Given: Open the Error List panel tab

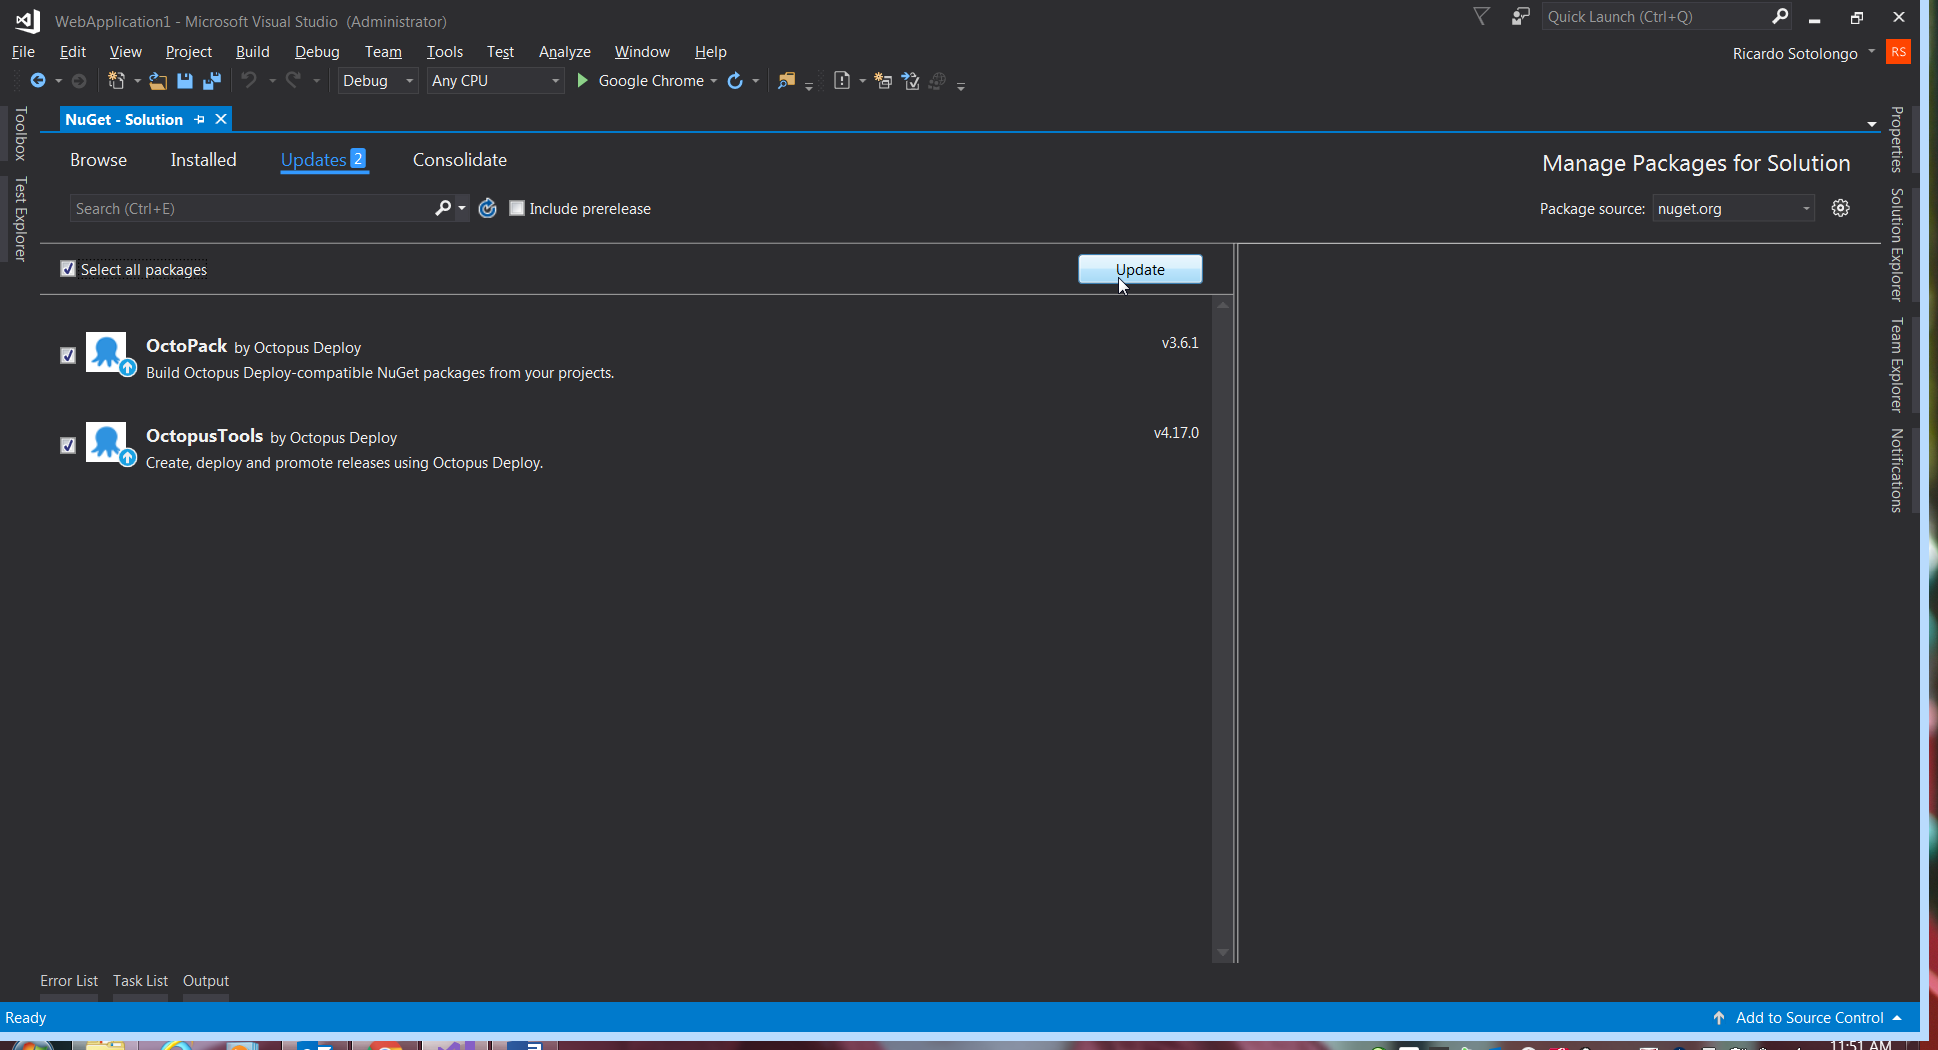Looking at the screenshot, I should (69, 981).
